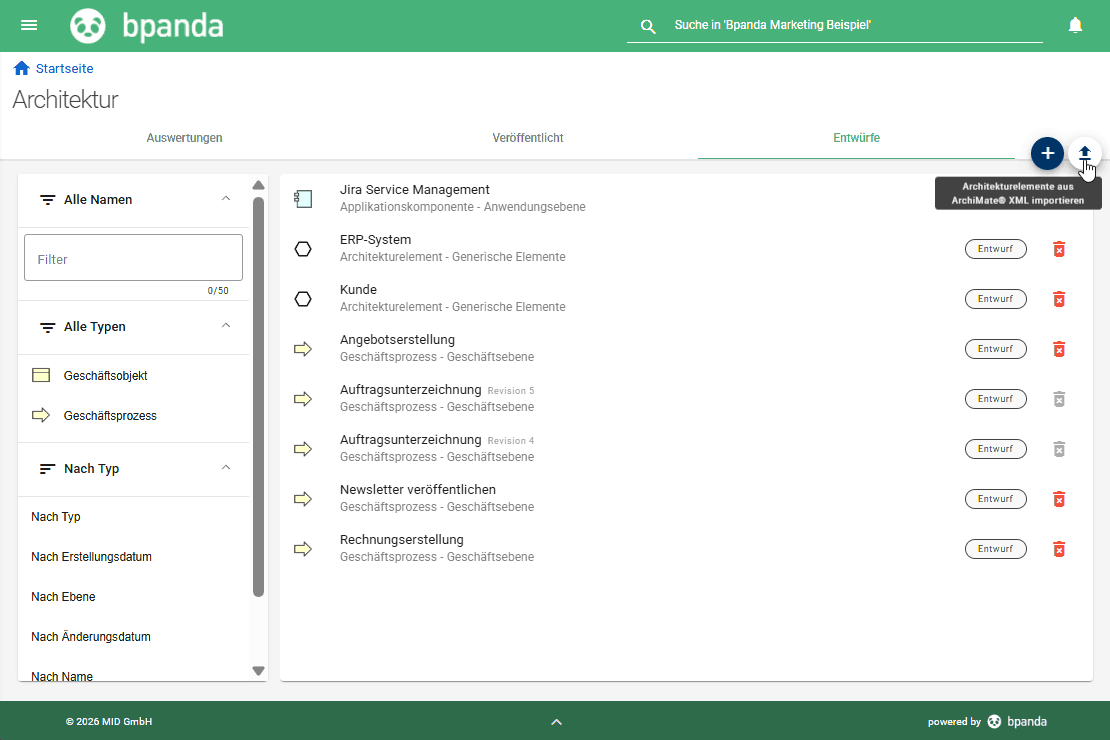The height and width of the screenshot is (740, 1110).
Task: Click the home icon next to Startseite
Action: 21,68
